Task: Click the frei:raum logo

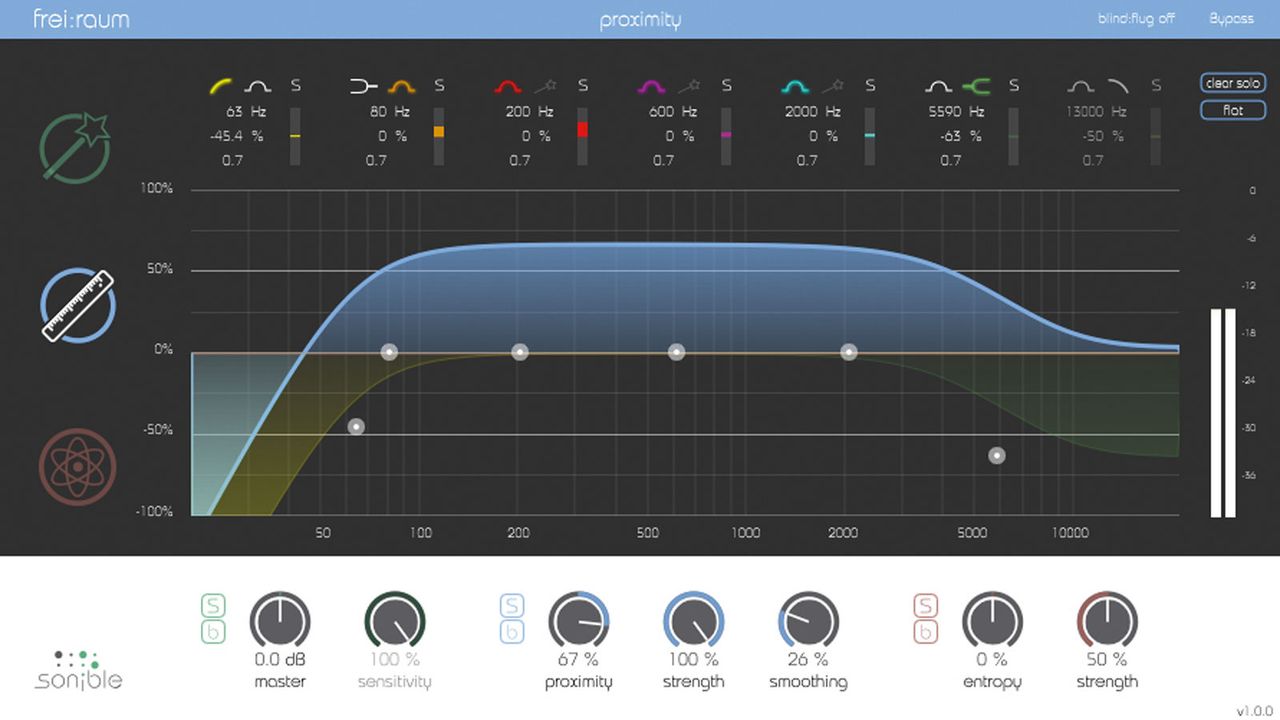Action: coord(81,19)
